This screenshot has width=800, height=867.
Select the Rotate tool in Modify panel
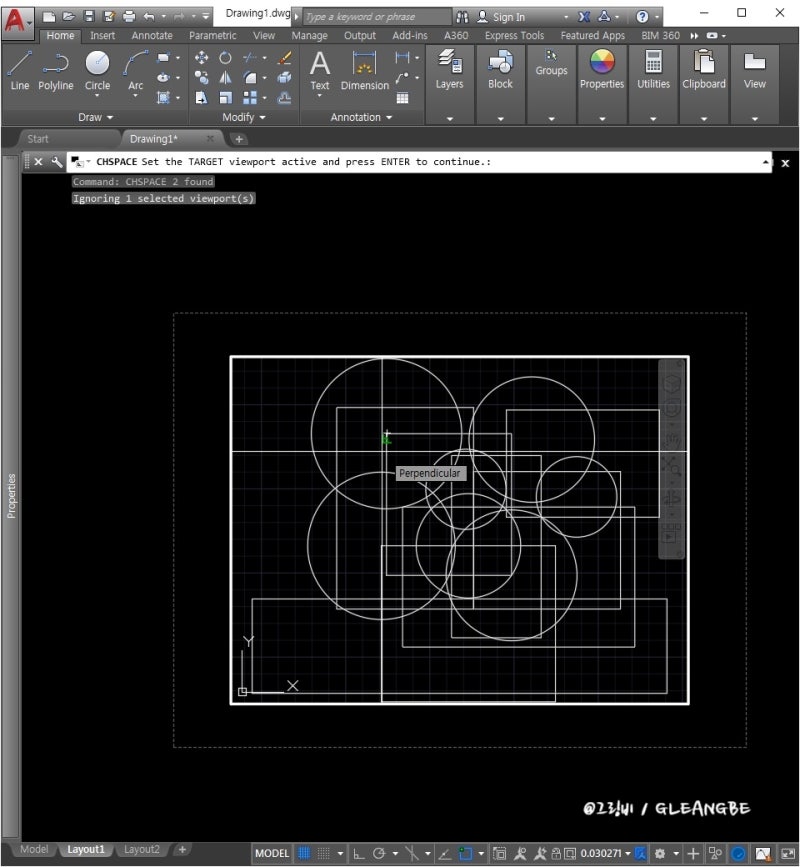(225, 57)
